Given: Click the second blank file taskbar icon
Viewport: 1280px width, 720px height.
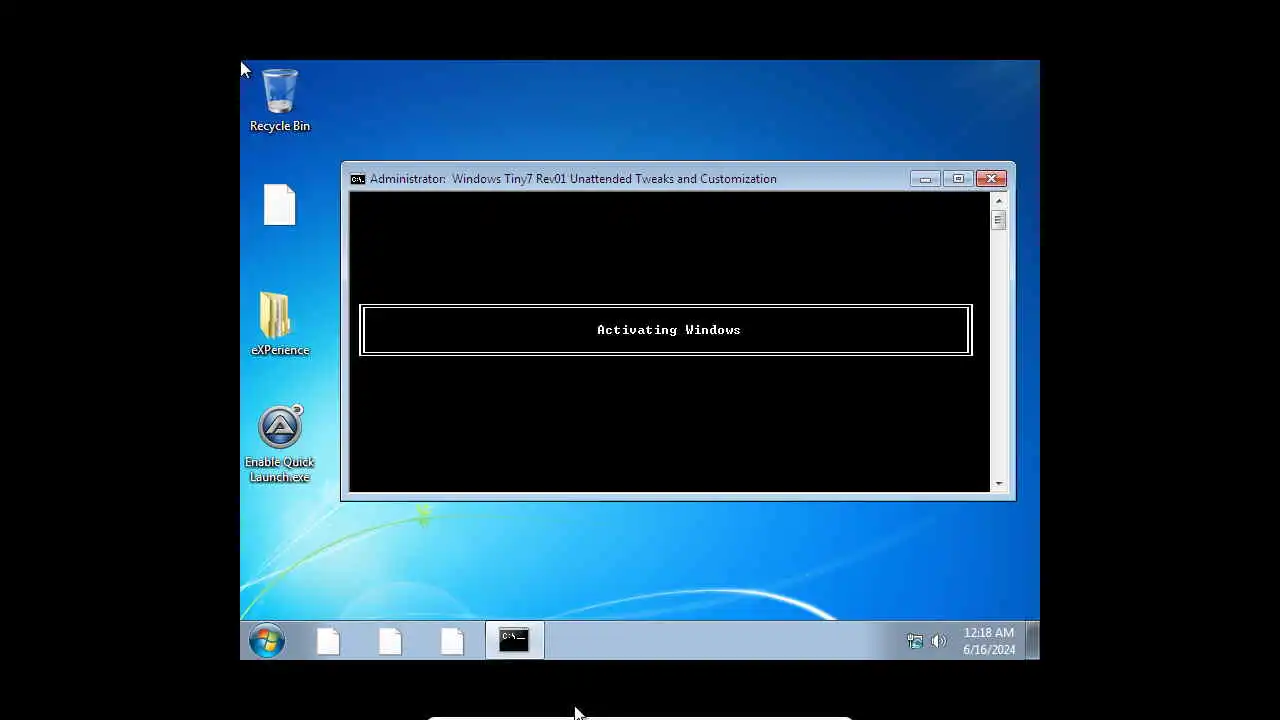Looking at the screenshot, I should (x=391, y=641).
